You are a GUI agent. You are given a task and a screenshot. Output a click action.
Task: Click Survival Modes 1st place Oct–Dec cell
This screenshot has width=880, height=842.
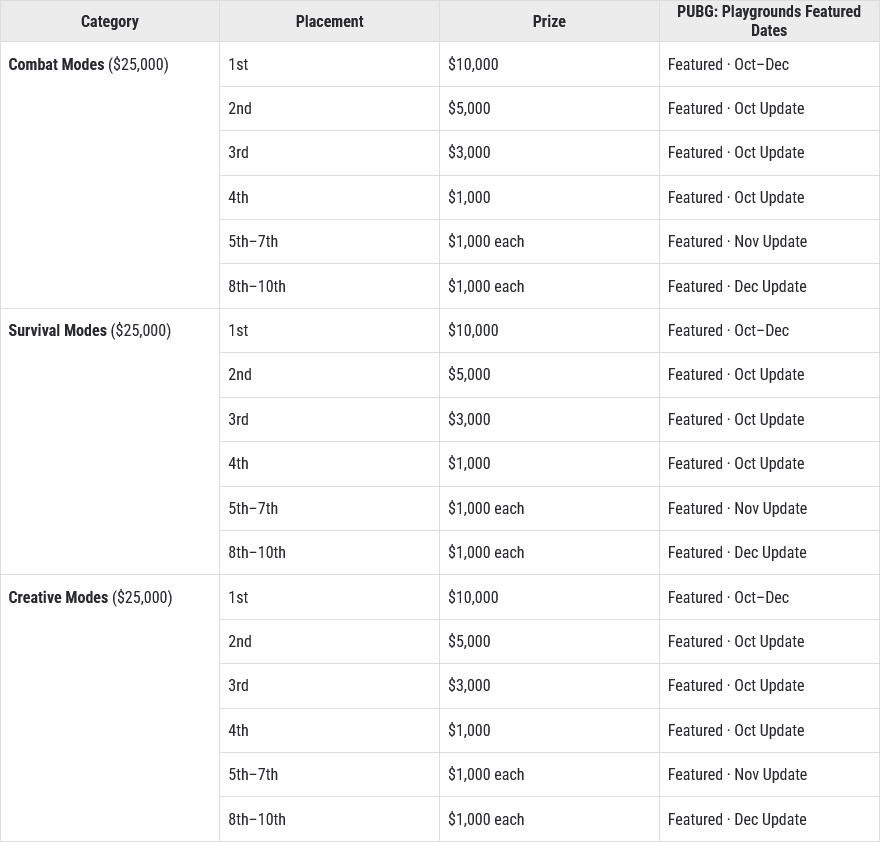coord(769,331)
